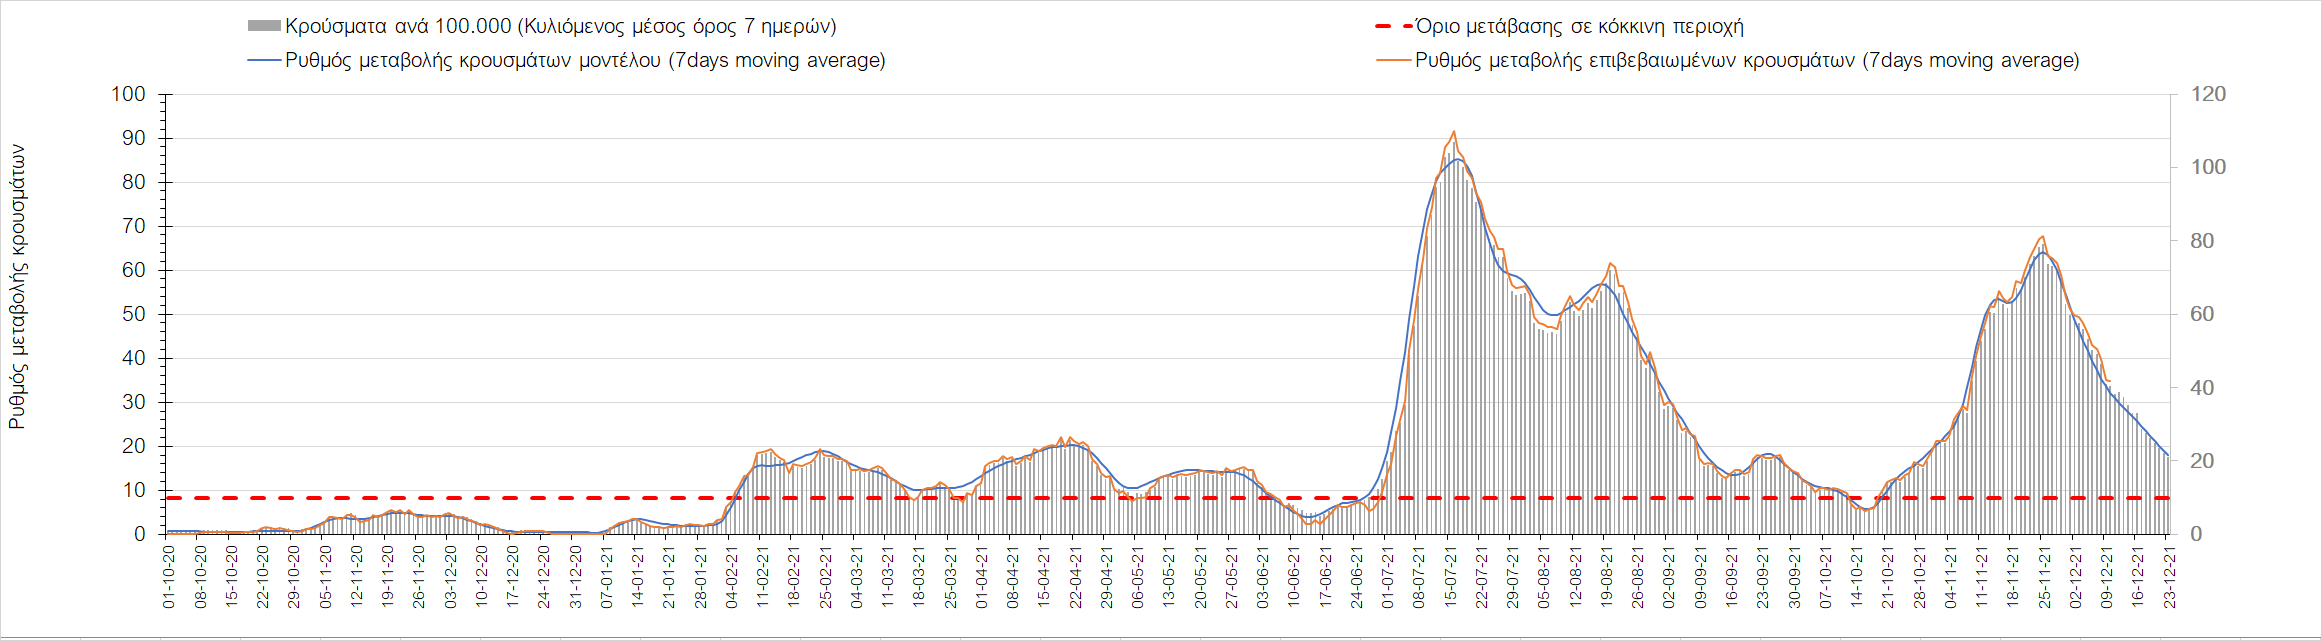Click the highest orange peak in July 2021
This screenshot has height=641, width=2321.
(1453, 131)
